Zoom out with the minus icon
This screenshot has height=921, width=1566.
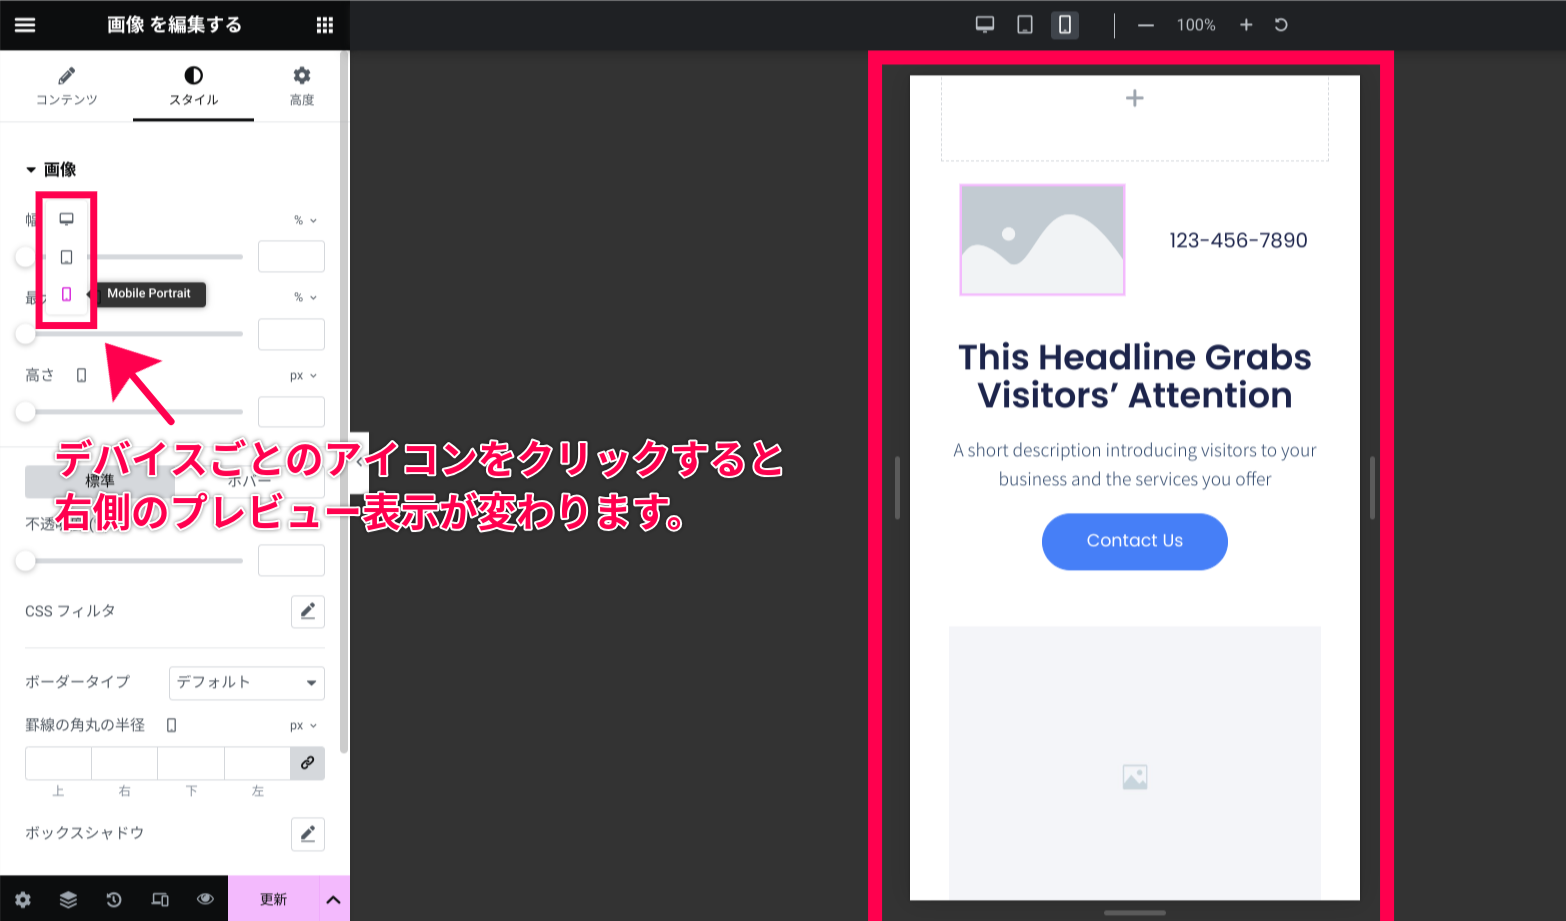click(x=1146, y=25)
